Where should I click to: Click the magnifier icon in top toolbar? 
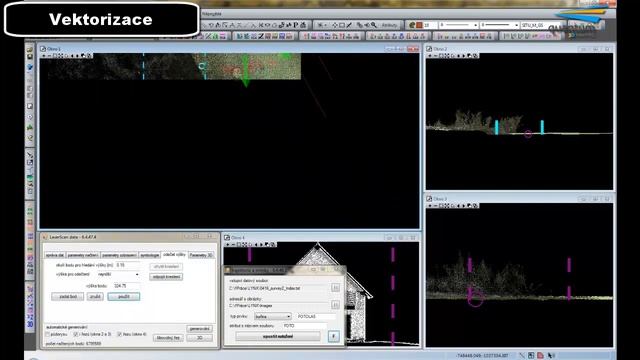click(x=373, y=25)
